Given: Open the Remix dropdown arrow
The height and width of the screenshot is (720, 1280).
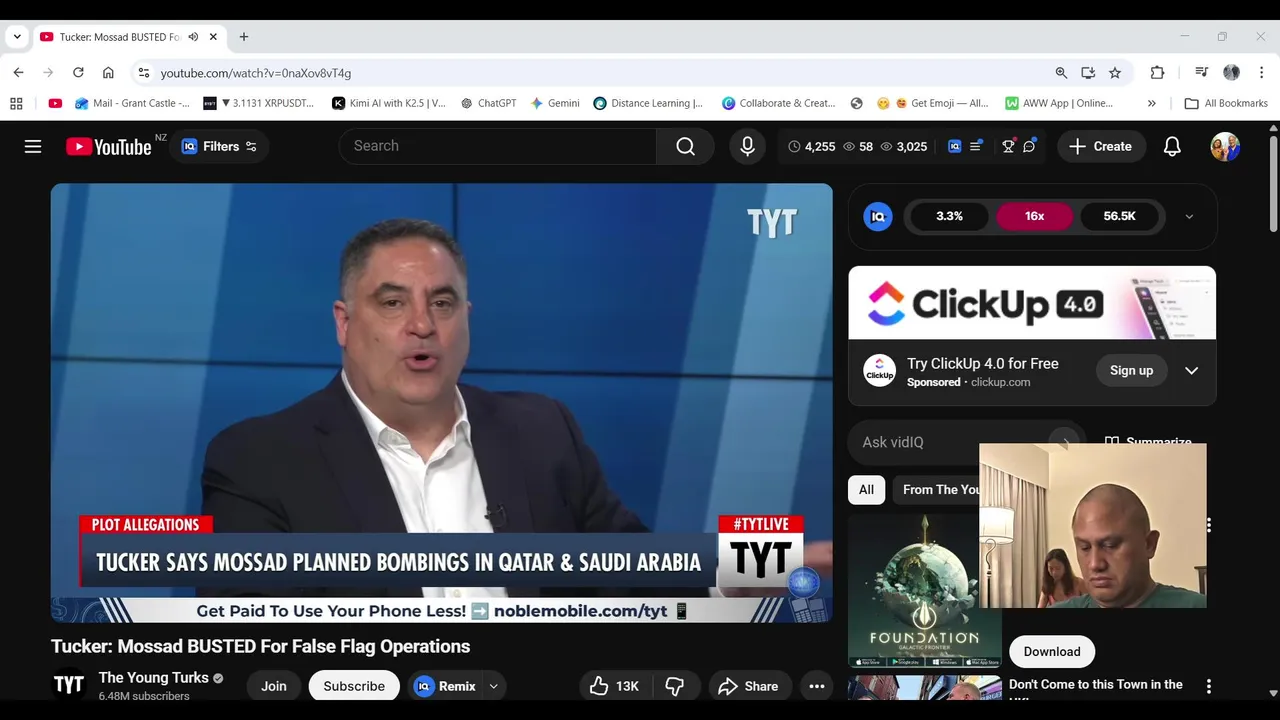Looking at the screenshot, I should coord(493,686).
